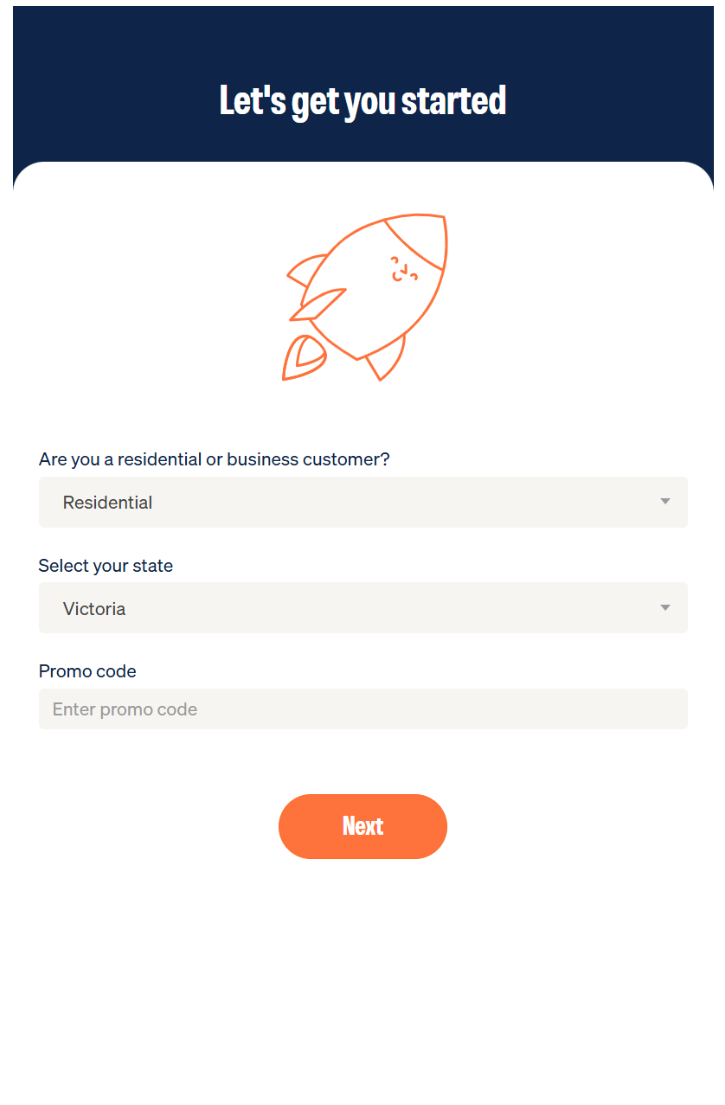Click the "Let's get you started" heading
The height and width of the screenshot is (1105, 725).
click(362, 101)
